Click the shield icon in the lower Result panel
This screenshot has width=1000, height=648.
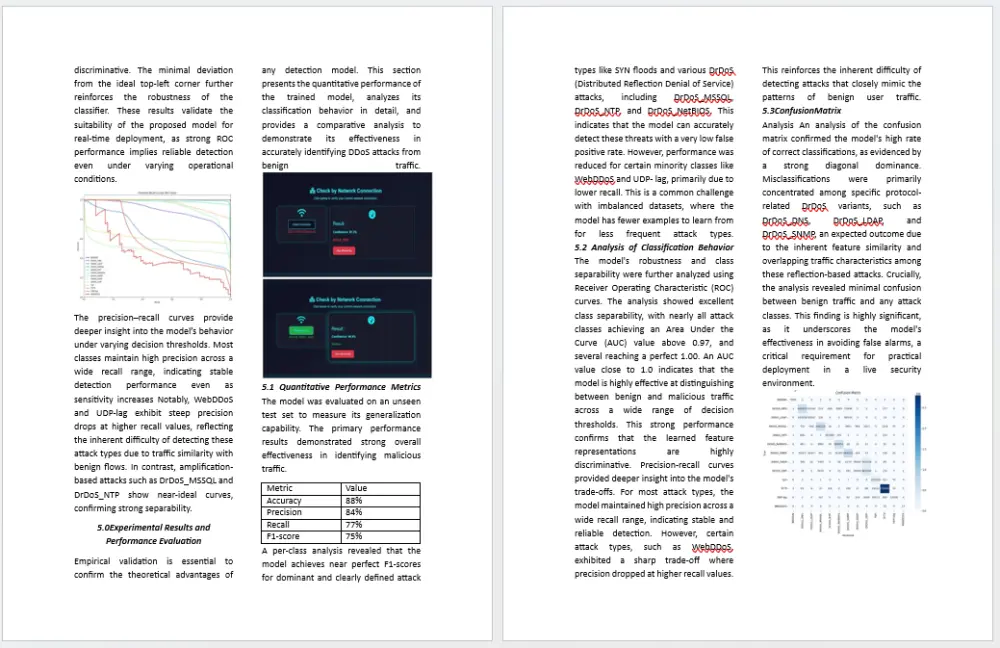[x=371, y=321]
